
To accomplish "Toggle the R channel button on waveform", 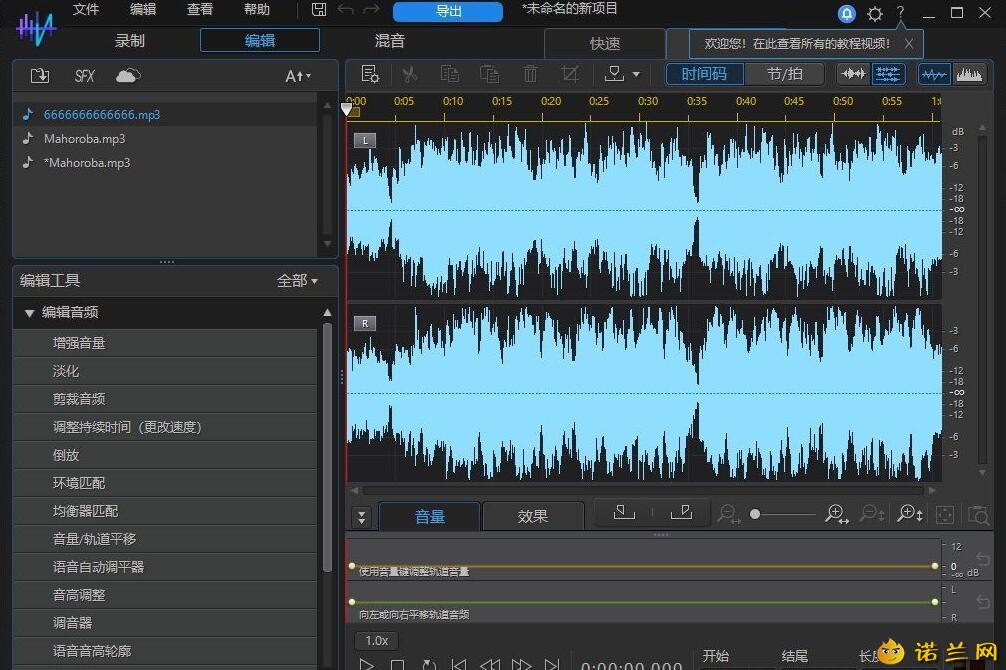I will (365, 323).
